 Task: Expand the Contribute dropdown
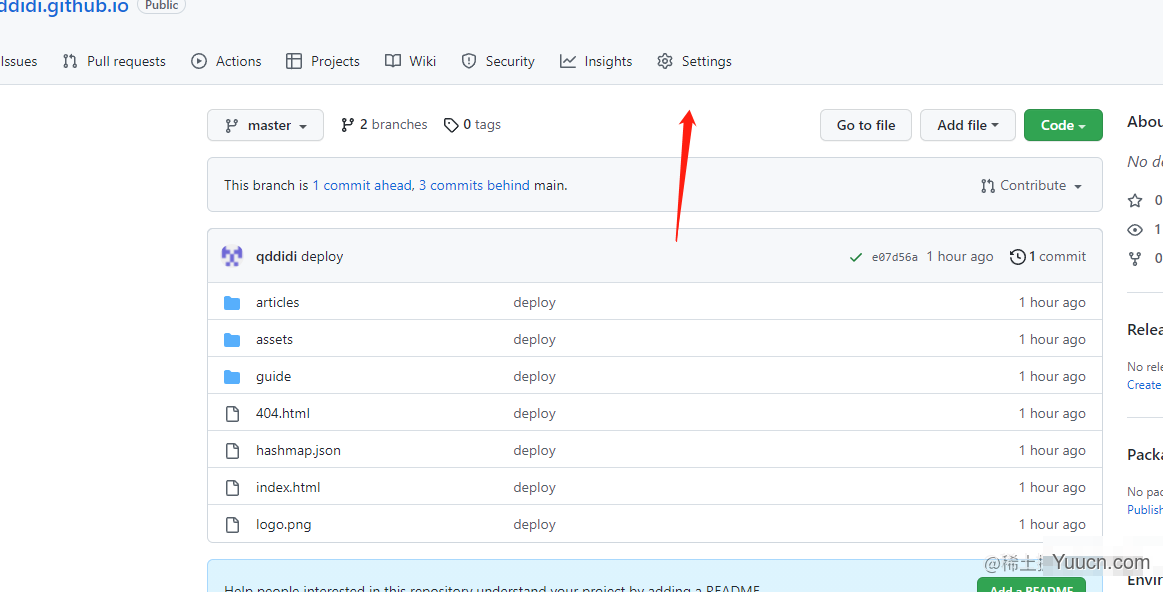pyautogui.click(x=1031, y=185)
